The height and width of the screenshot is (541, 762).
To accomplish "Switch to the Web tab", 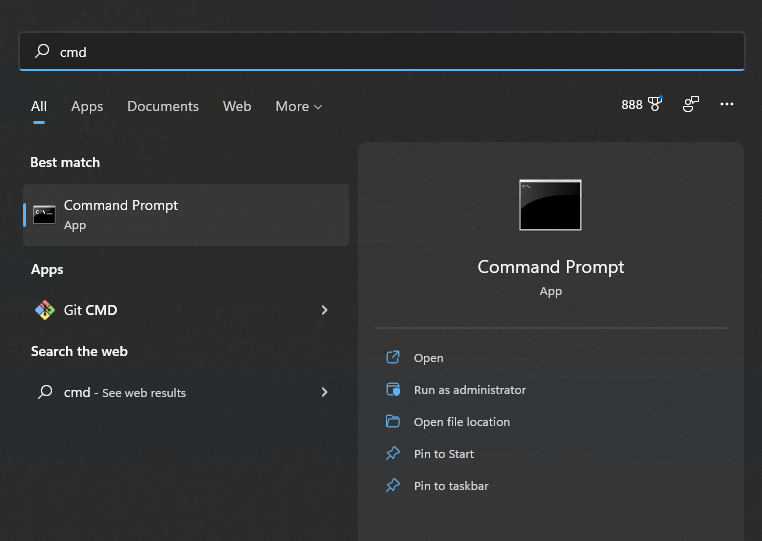I will 237,106.
